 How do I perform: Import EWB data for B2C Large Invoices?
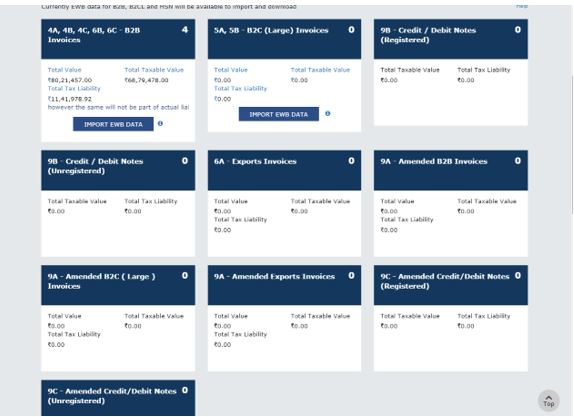tap(279, 114)
